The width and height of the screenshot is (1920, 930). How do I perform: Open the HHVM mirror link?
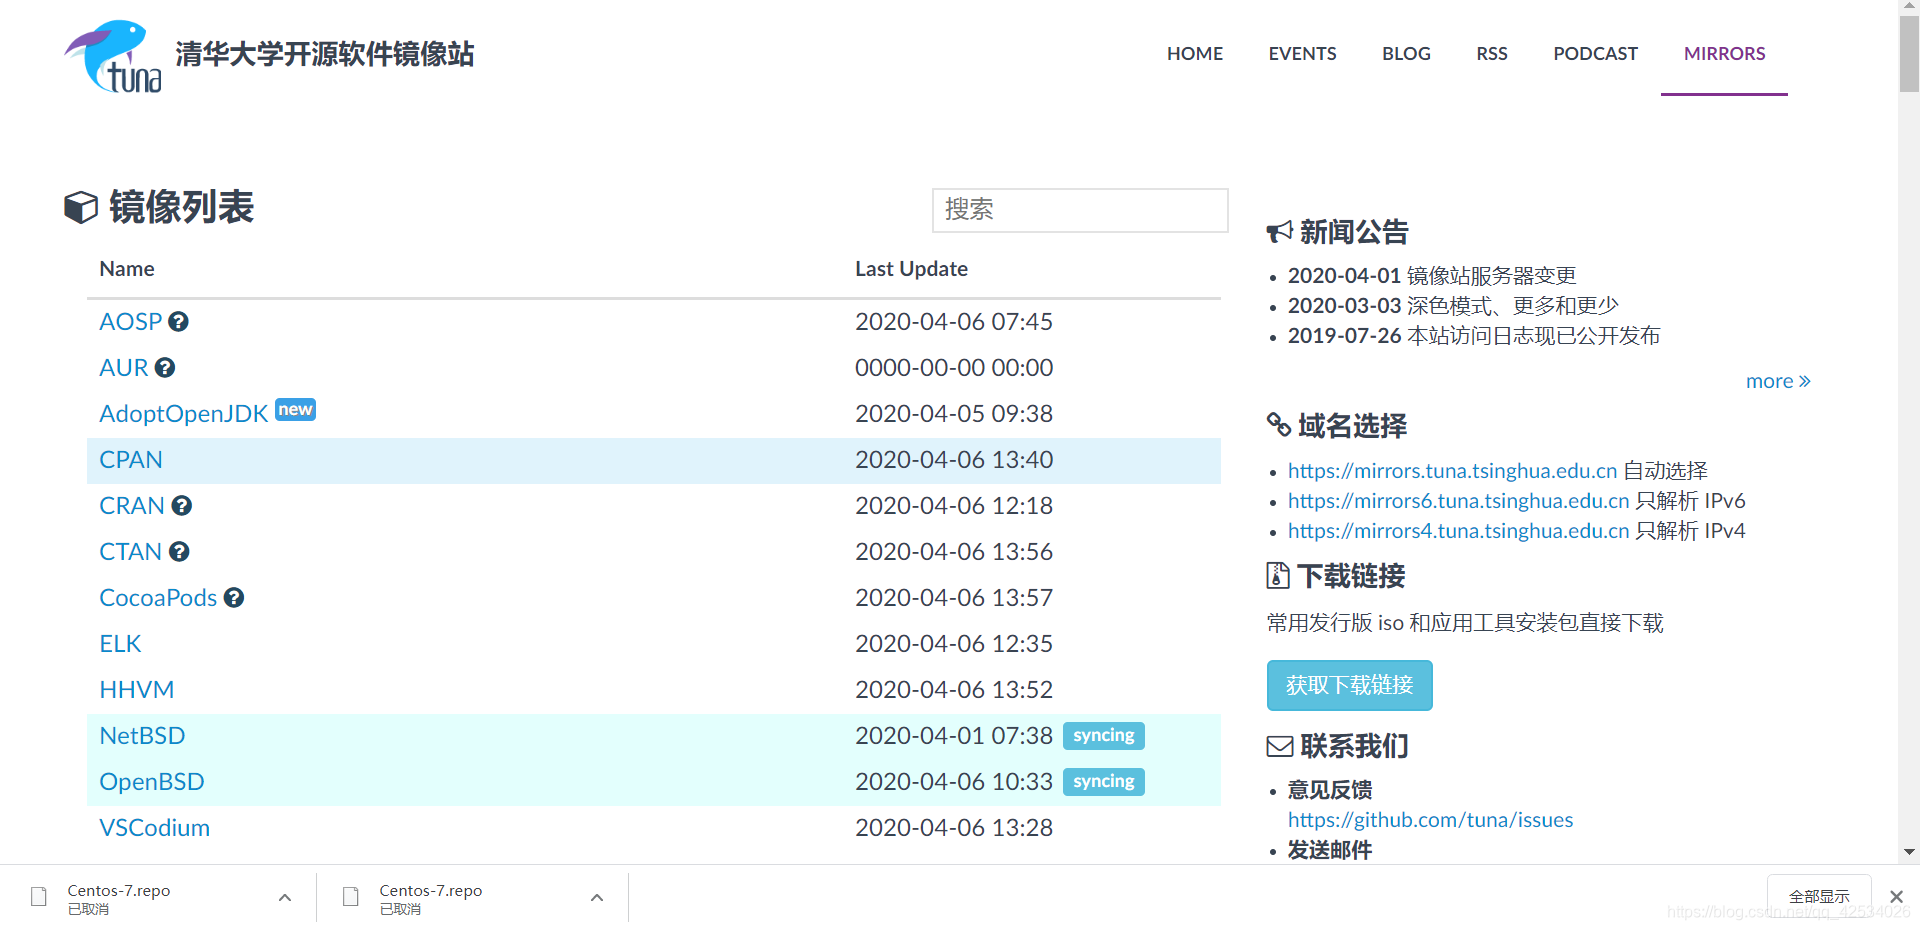[137, 690]
